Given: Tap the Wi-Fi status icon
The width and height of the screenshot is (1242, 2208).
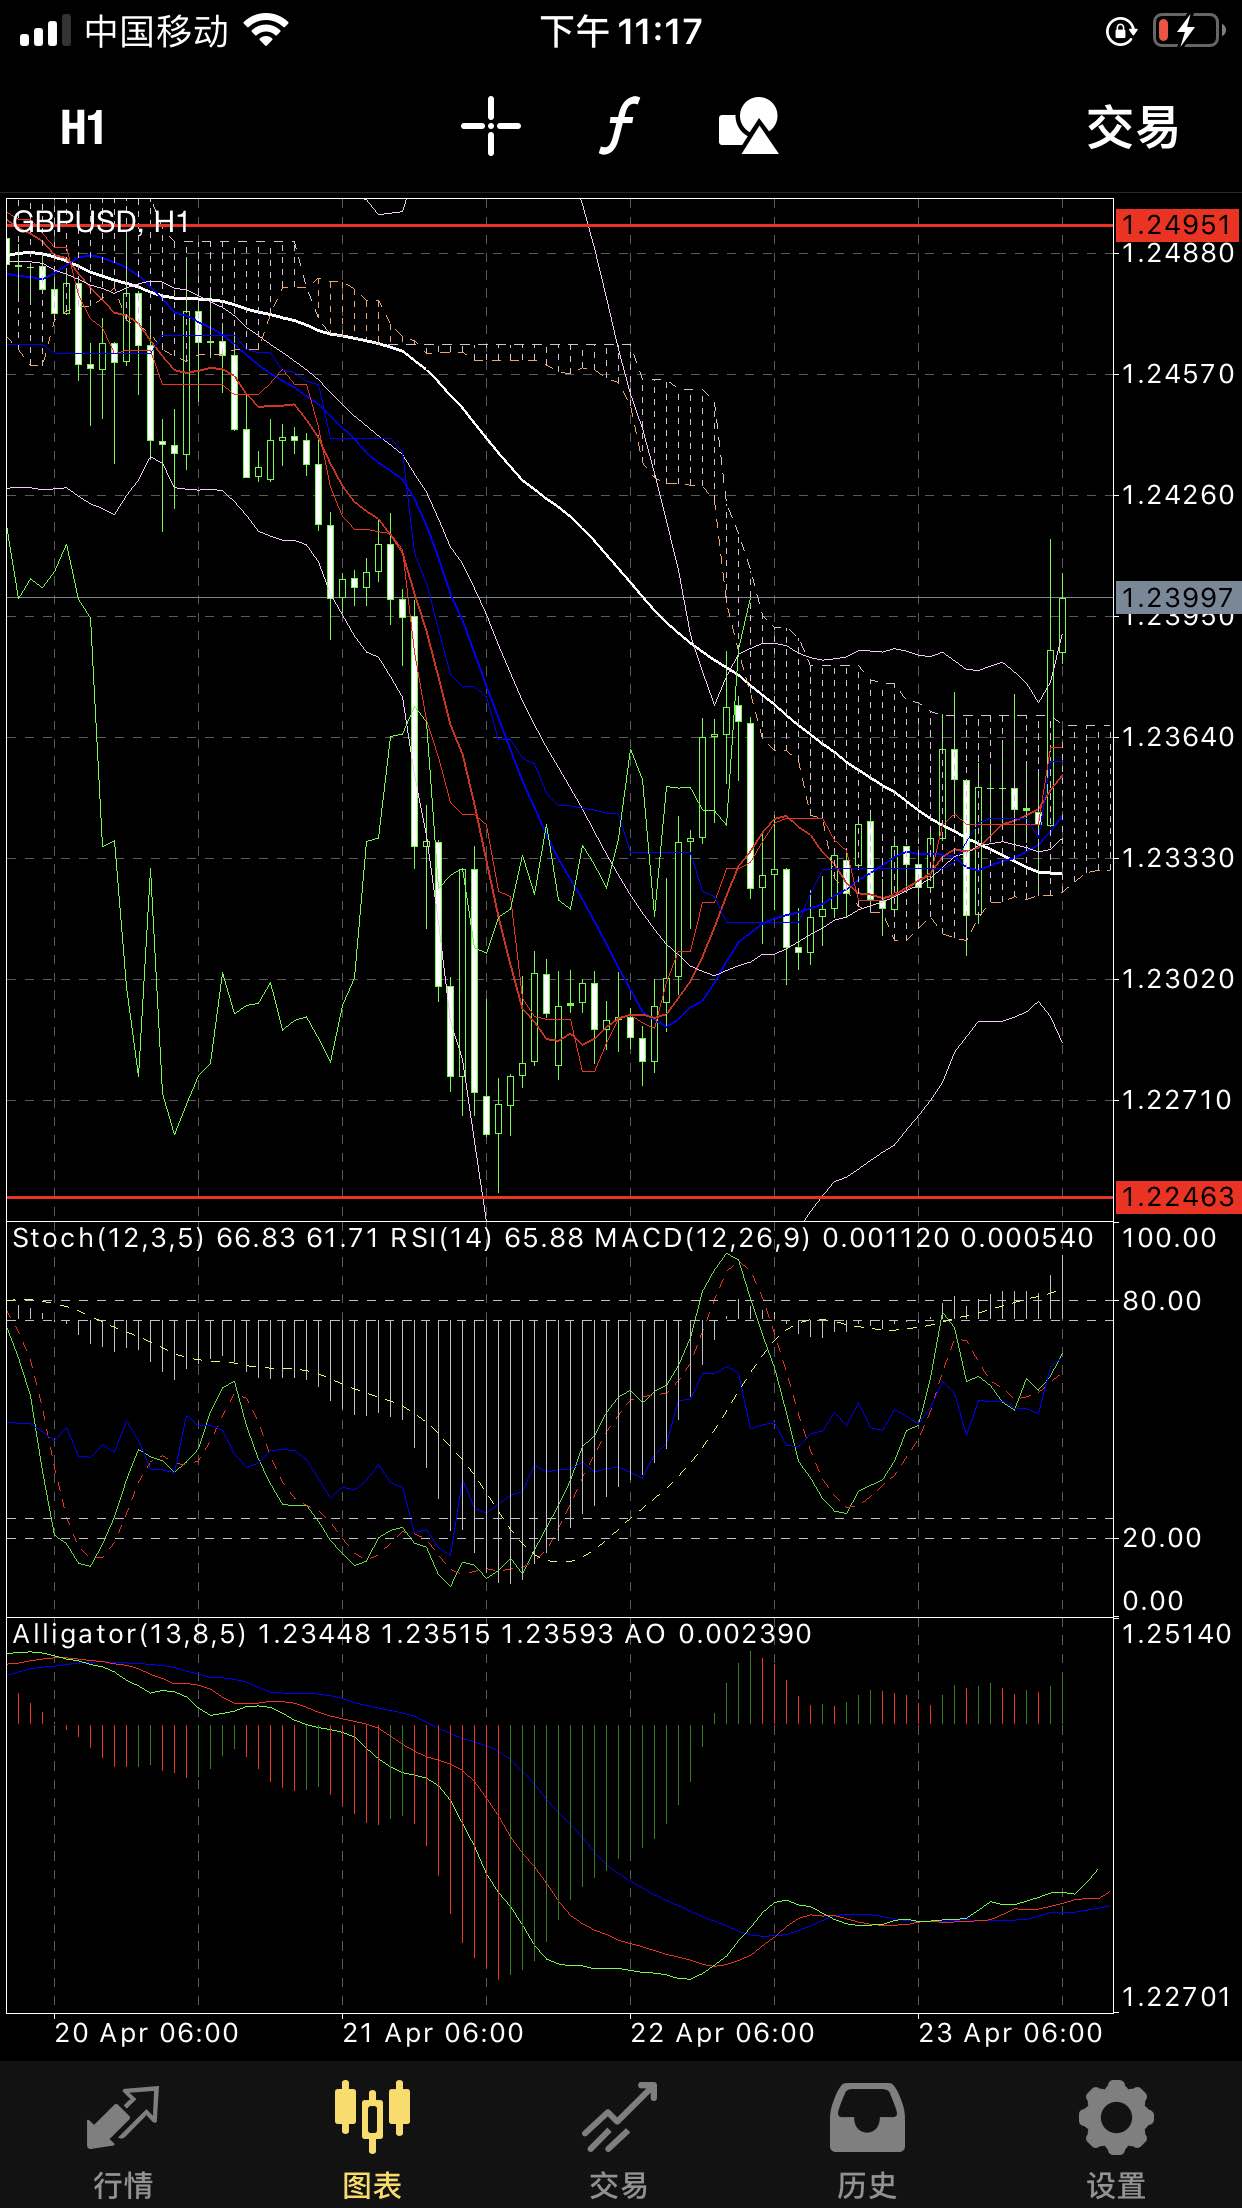Looking at the screenshot, I should tap(266, 31).
